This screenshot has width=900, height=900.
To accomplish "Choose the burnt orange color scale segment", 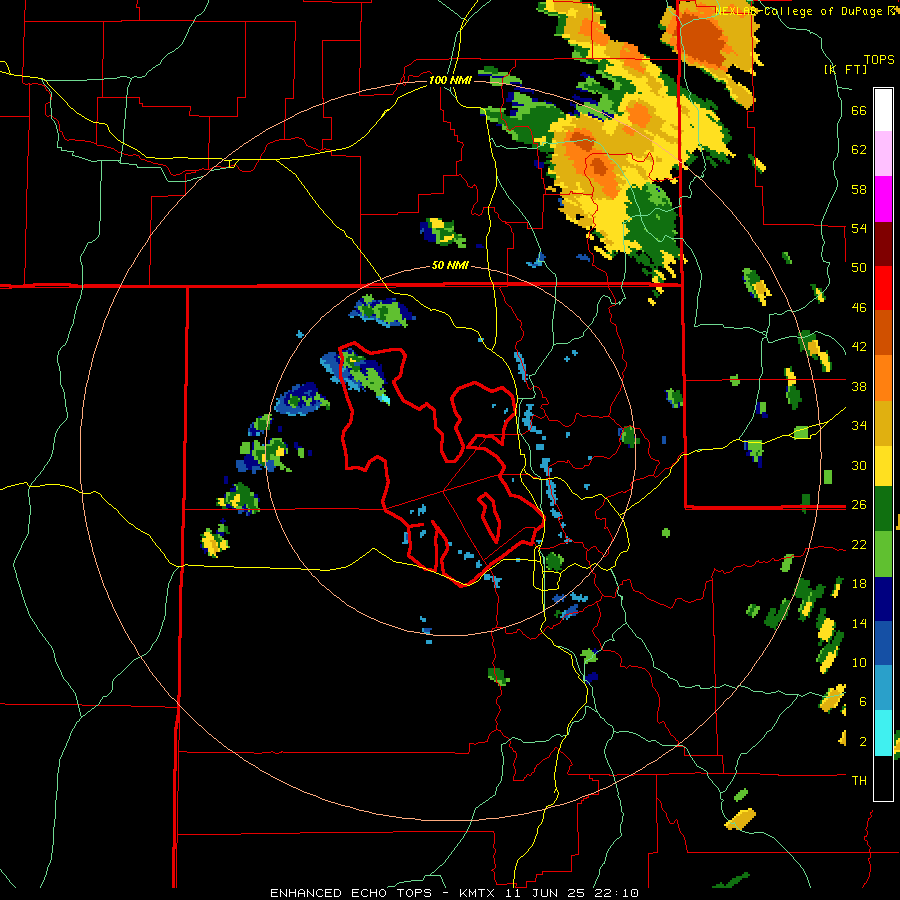I will tap(883, 332).
